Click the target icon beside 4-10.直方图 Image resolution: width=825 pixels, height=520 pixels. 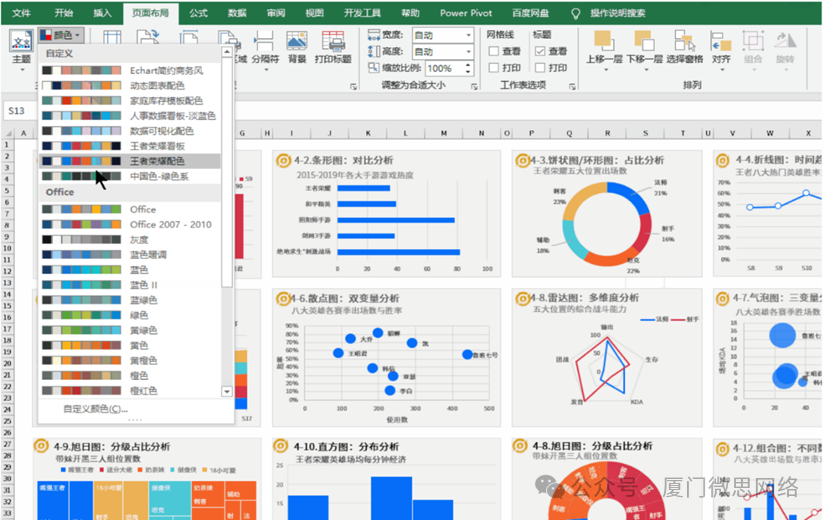(x=281, y=446)
